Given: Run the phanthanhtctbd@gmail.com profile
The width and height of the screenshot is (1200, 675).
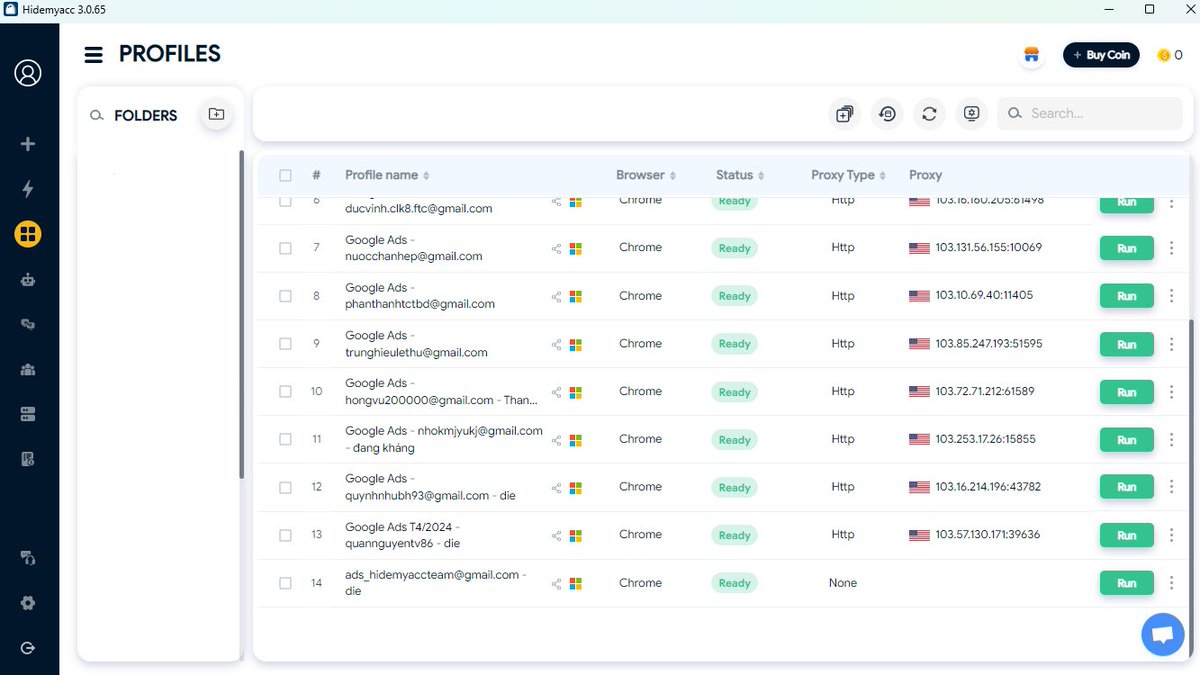Looking at the screenshot, I should click(1127, 296).
